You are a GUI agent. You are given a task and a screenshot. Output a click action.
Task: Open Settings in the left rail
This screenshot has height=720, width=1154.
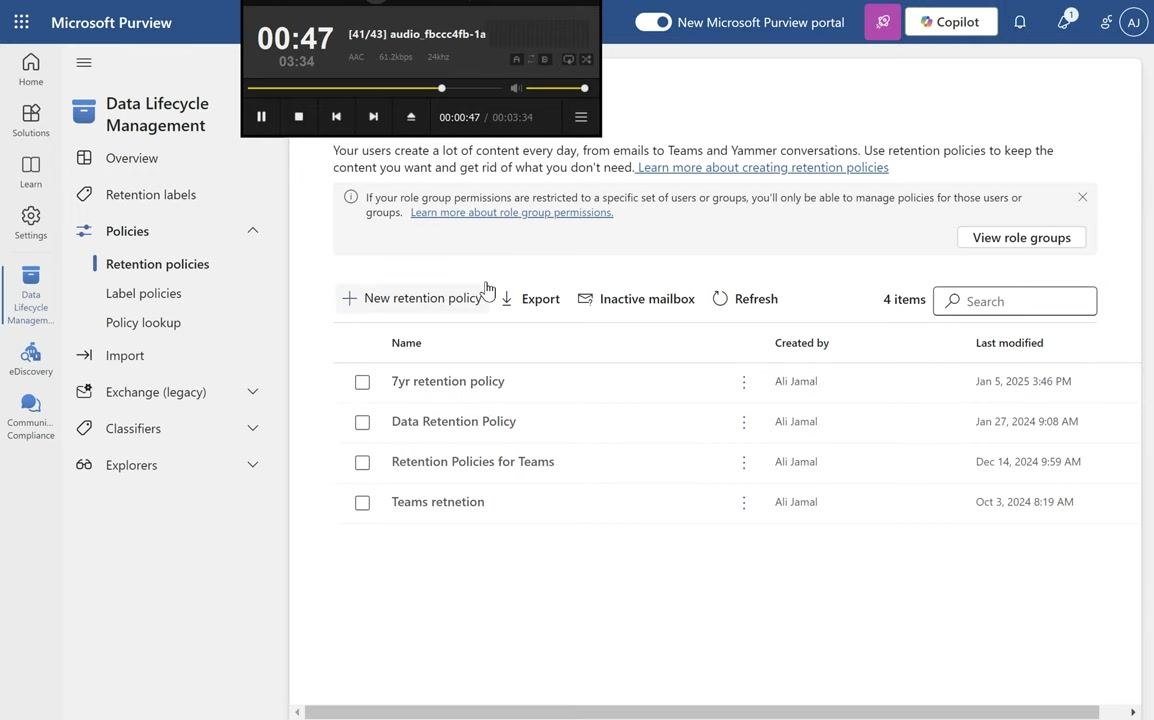coord(31,223)
